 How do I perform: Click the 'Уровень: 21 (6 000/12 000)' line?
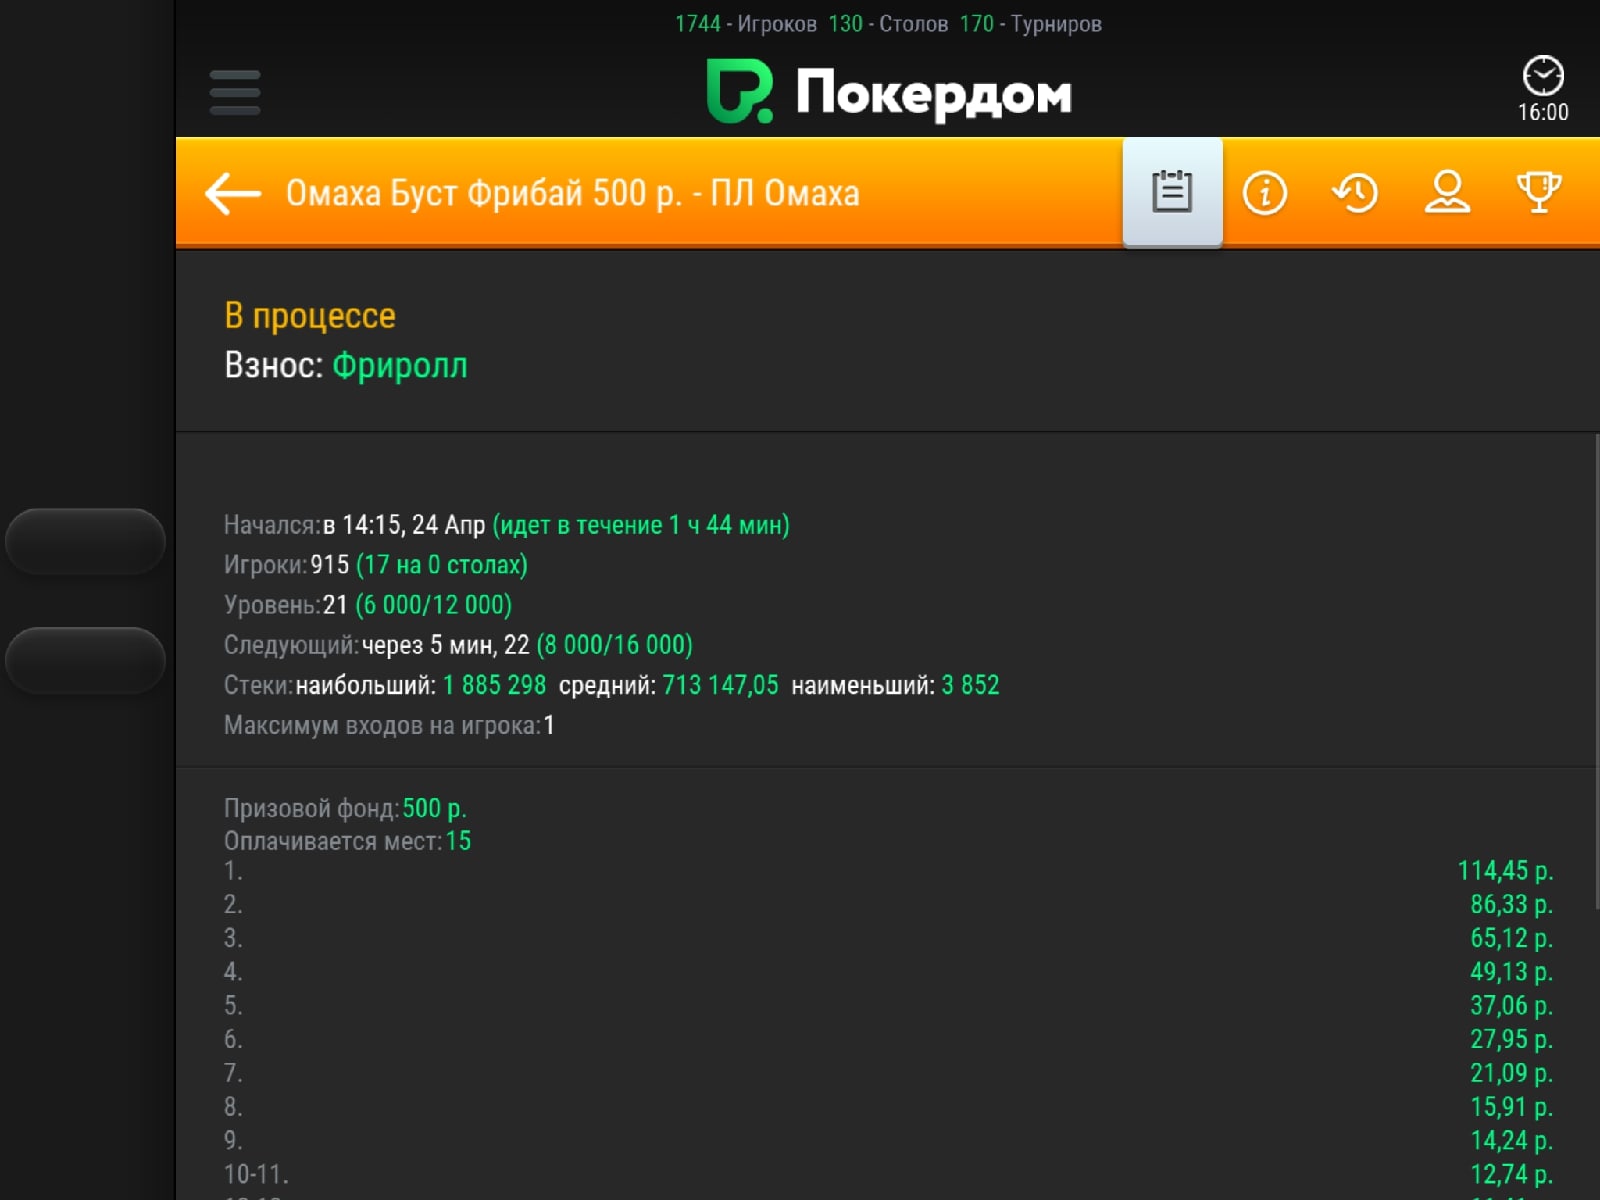pyautogui.click(x=368, y=605)
